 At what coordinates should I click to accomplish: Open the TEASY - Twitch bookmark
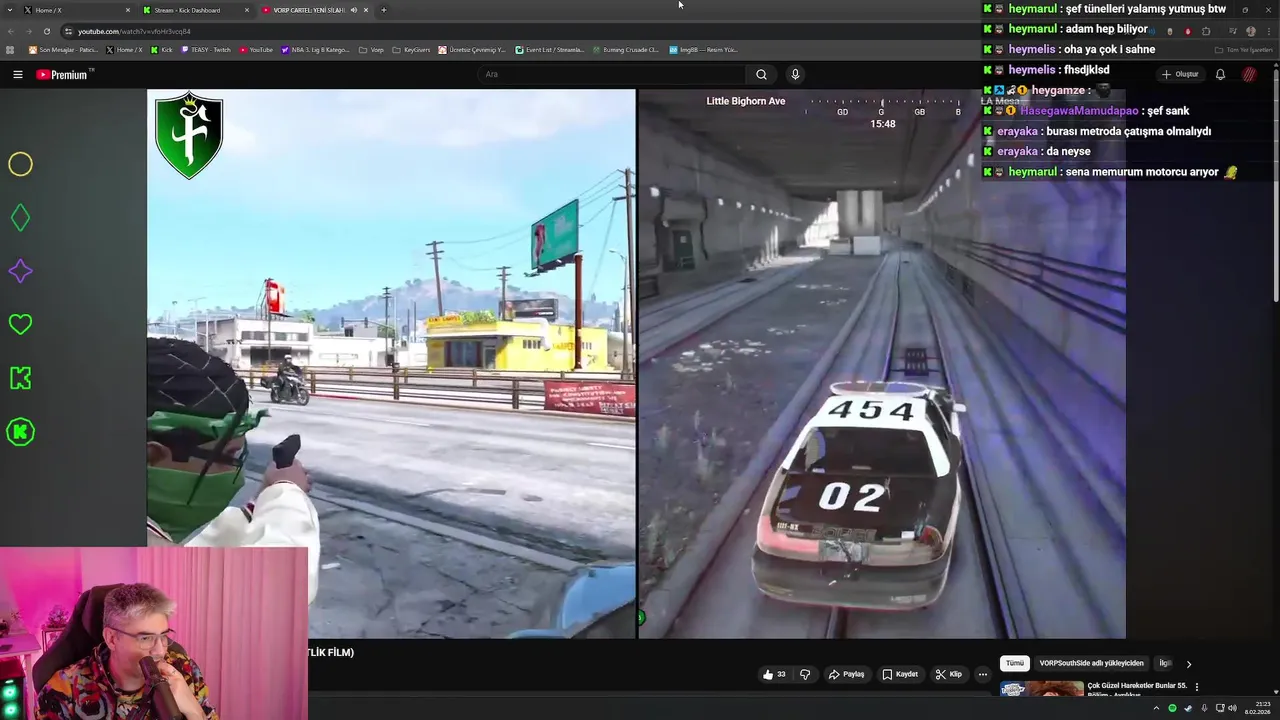coord(207,49)
